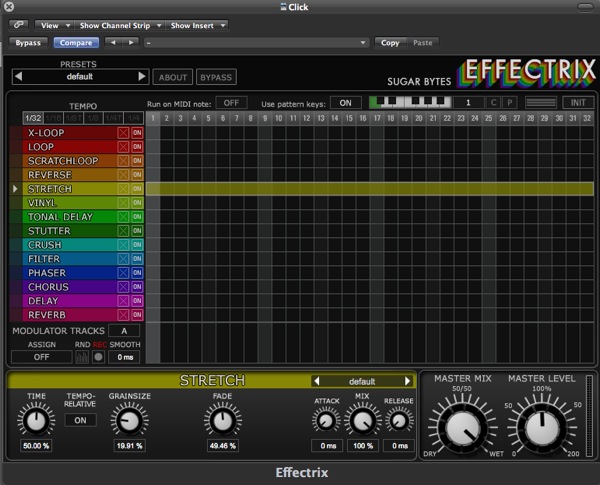Clear the REVERSE track with its X icon
This screenshot has height=485, width=600.
(x=123, y=175)
